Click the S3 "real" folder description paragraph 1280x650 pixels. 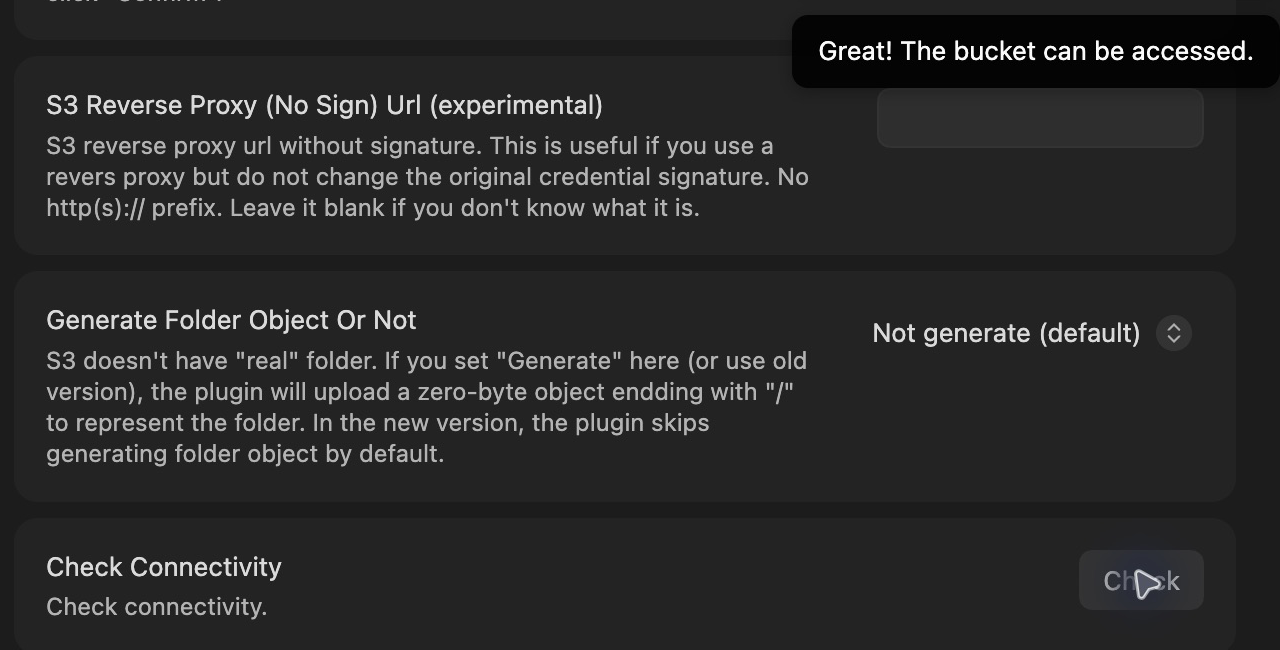click(427, 407)
